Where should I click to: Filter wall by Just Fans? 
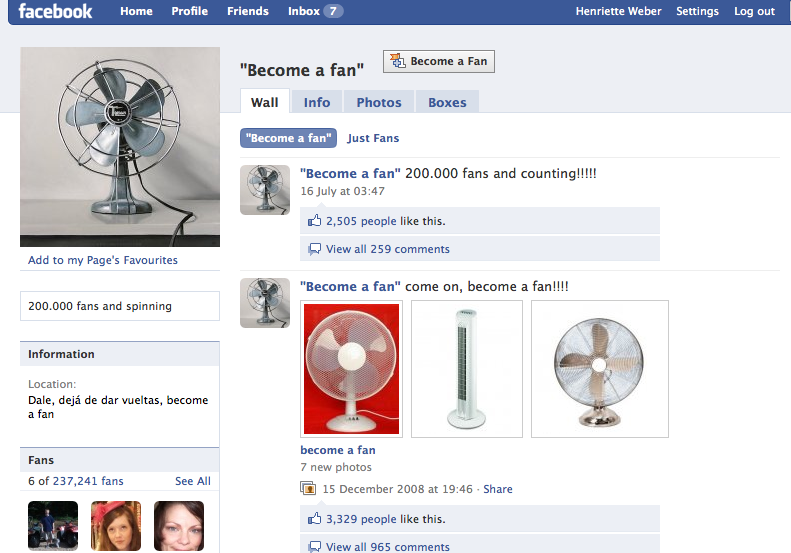click(x=373, y=138)
